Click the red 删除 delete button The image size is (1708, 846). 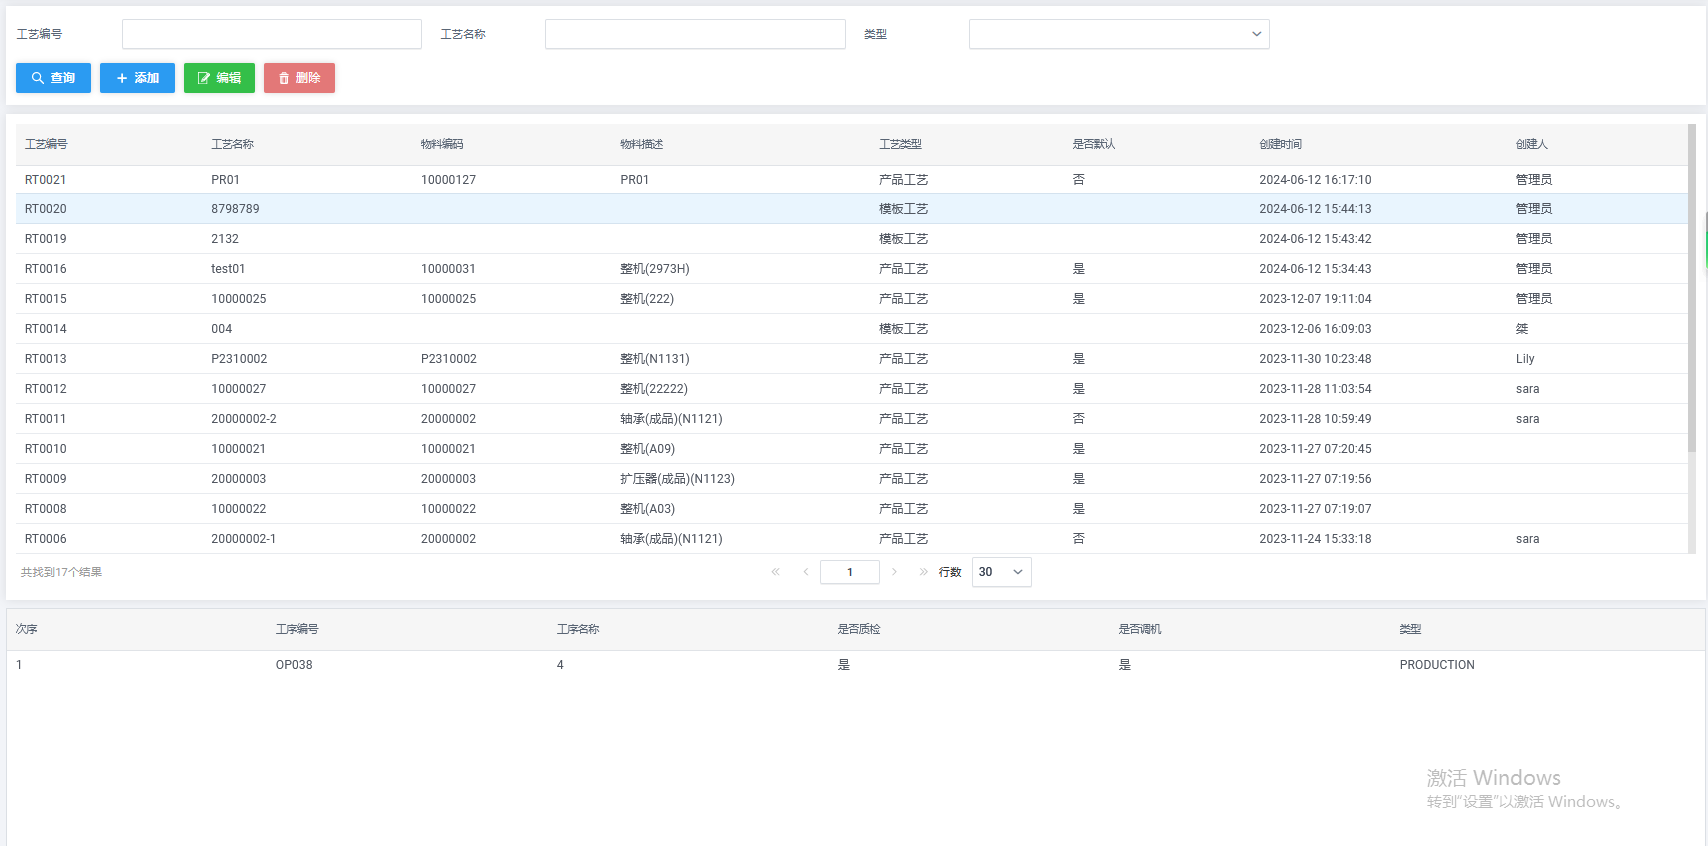pos(299,78)
